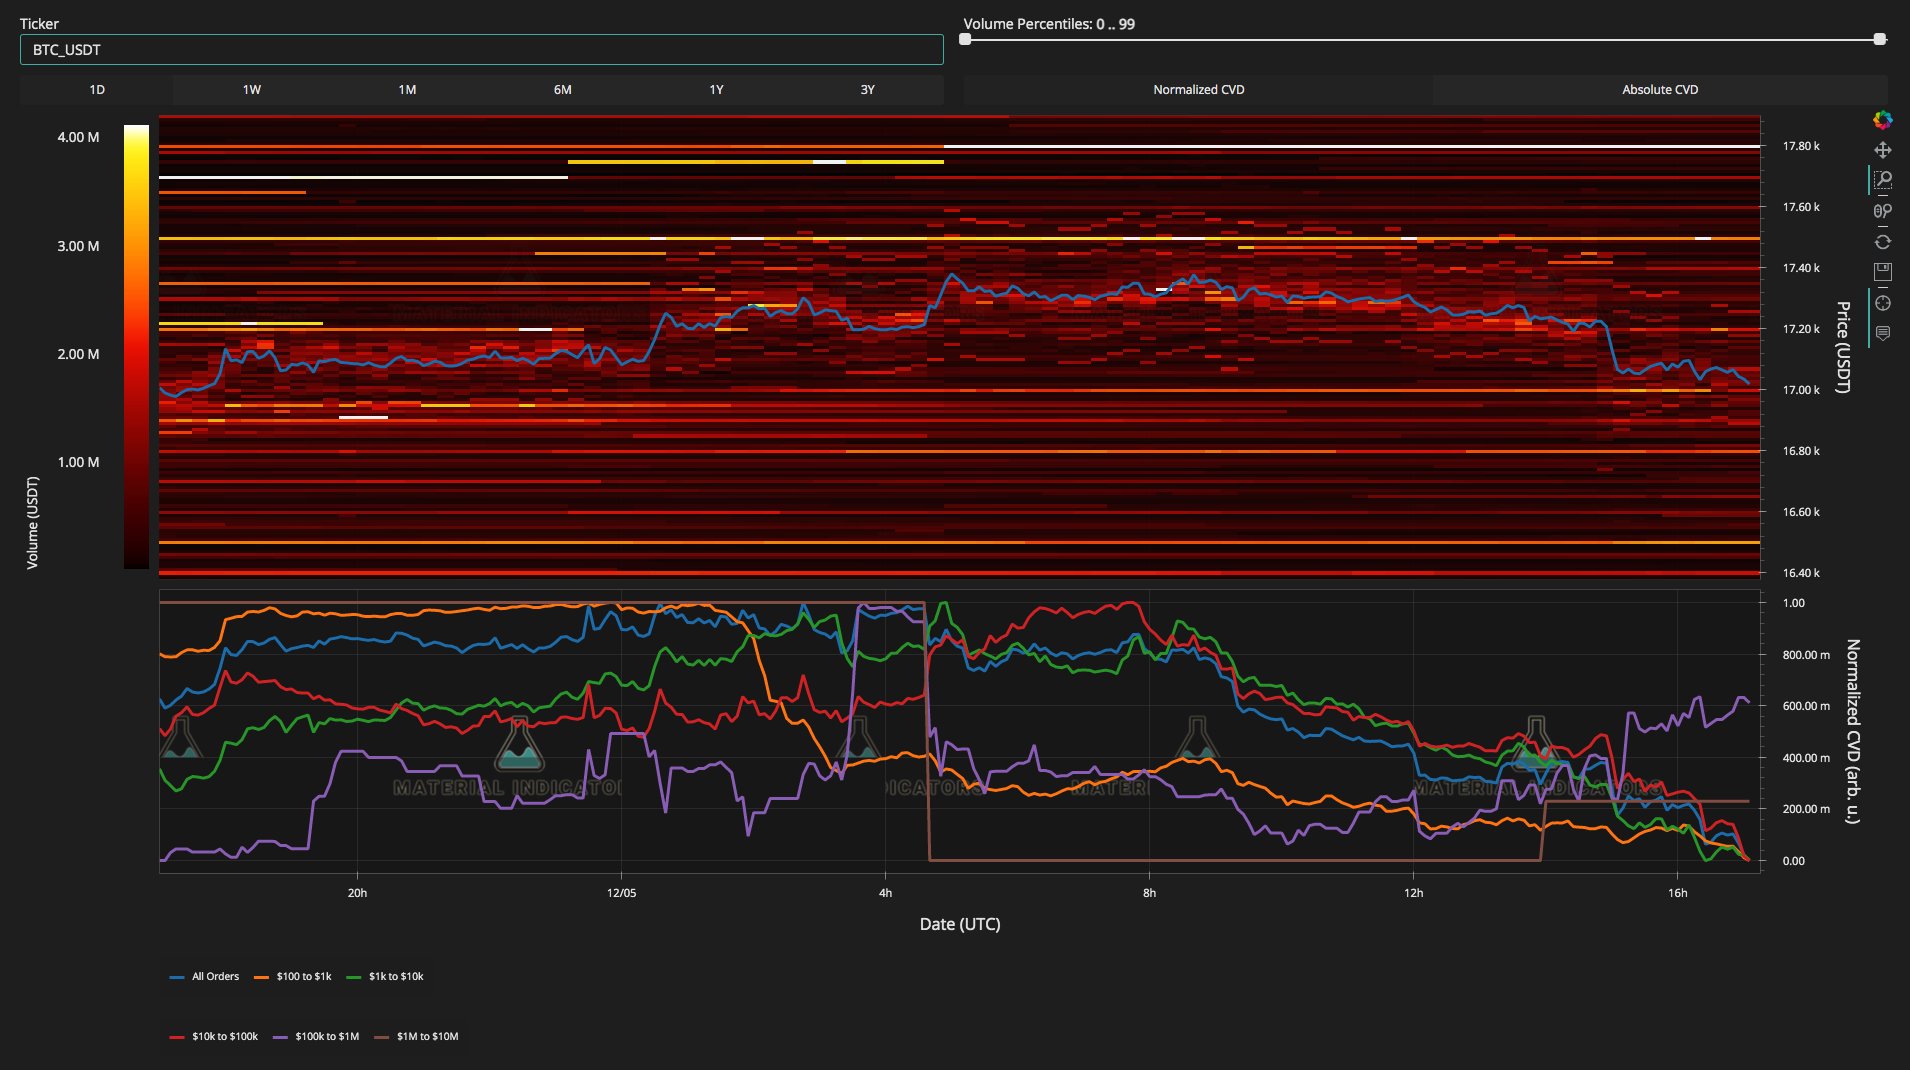Activate the Box Zoom tool

point(1882,180)
